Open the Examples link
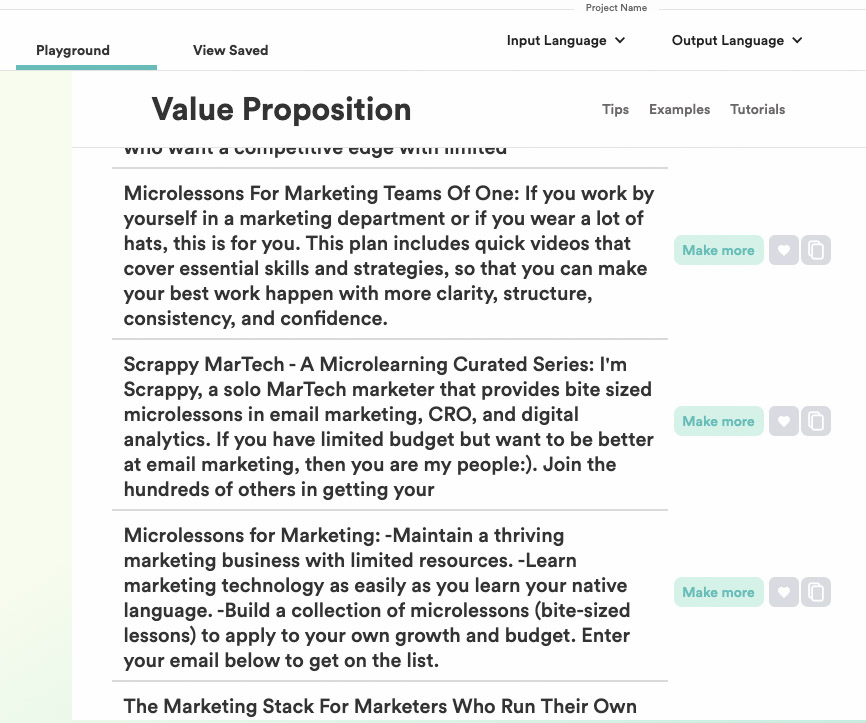Viewport: 866px width, 723px height. click(679, 109)
